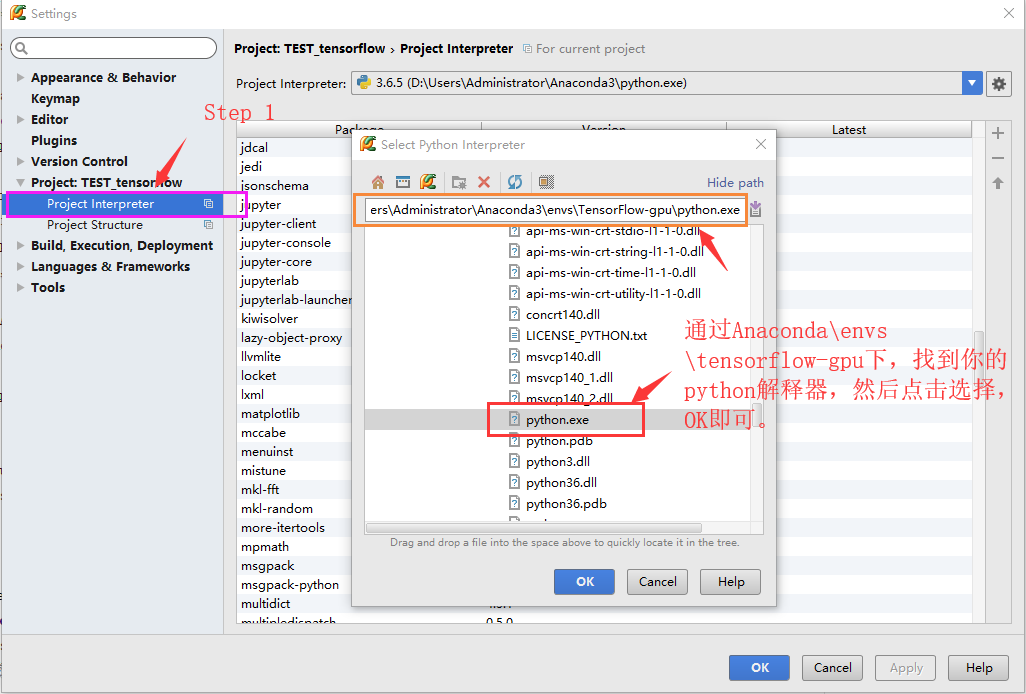
Task: Select msvcp140.dll file
Action: 563,356
